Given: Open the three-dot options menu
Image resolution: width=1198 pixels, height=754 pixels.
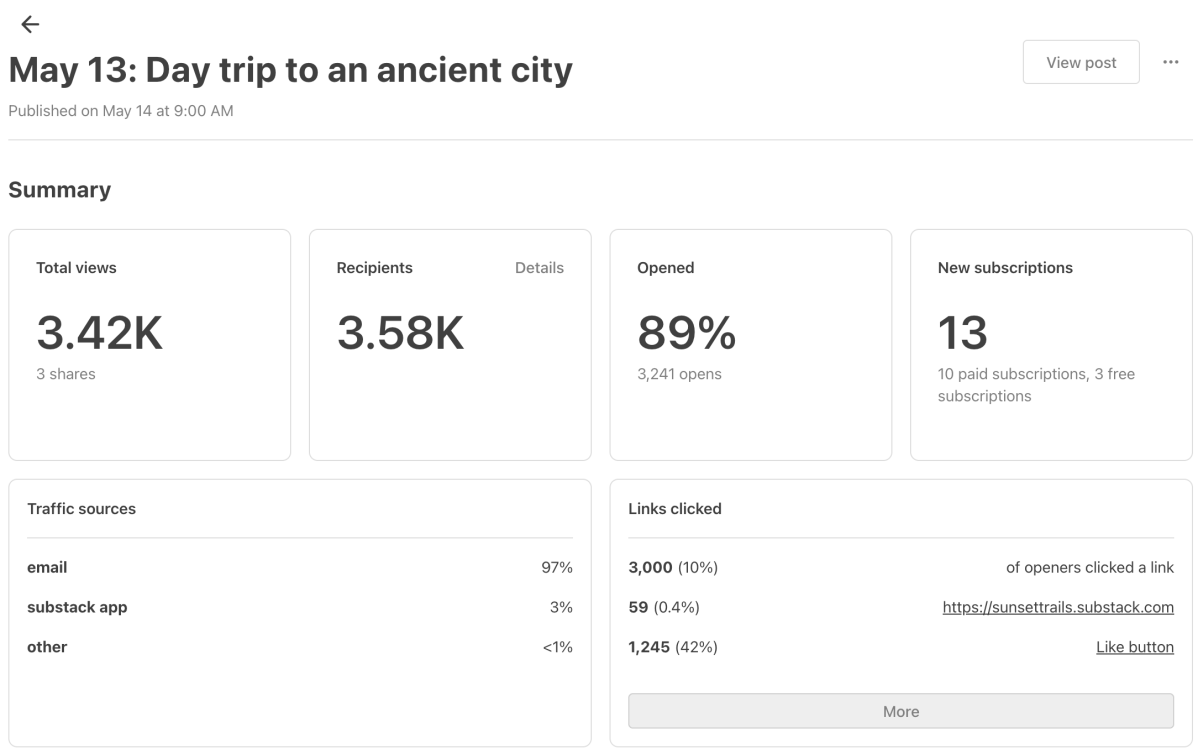Looking at the screenshot, I should coord(1170,62).
